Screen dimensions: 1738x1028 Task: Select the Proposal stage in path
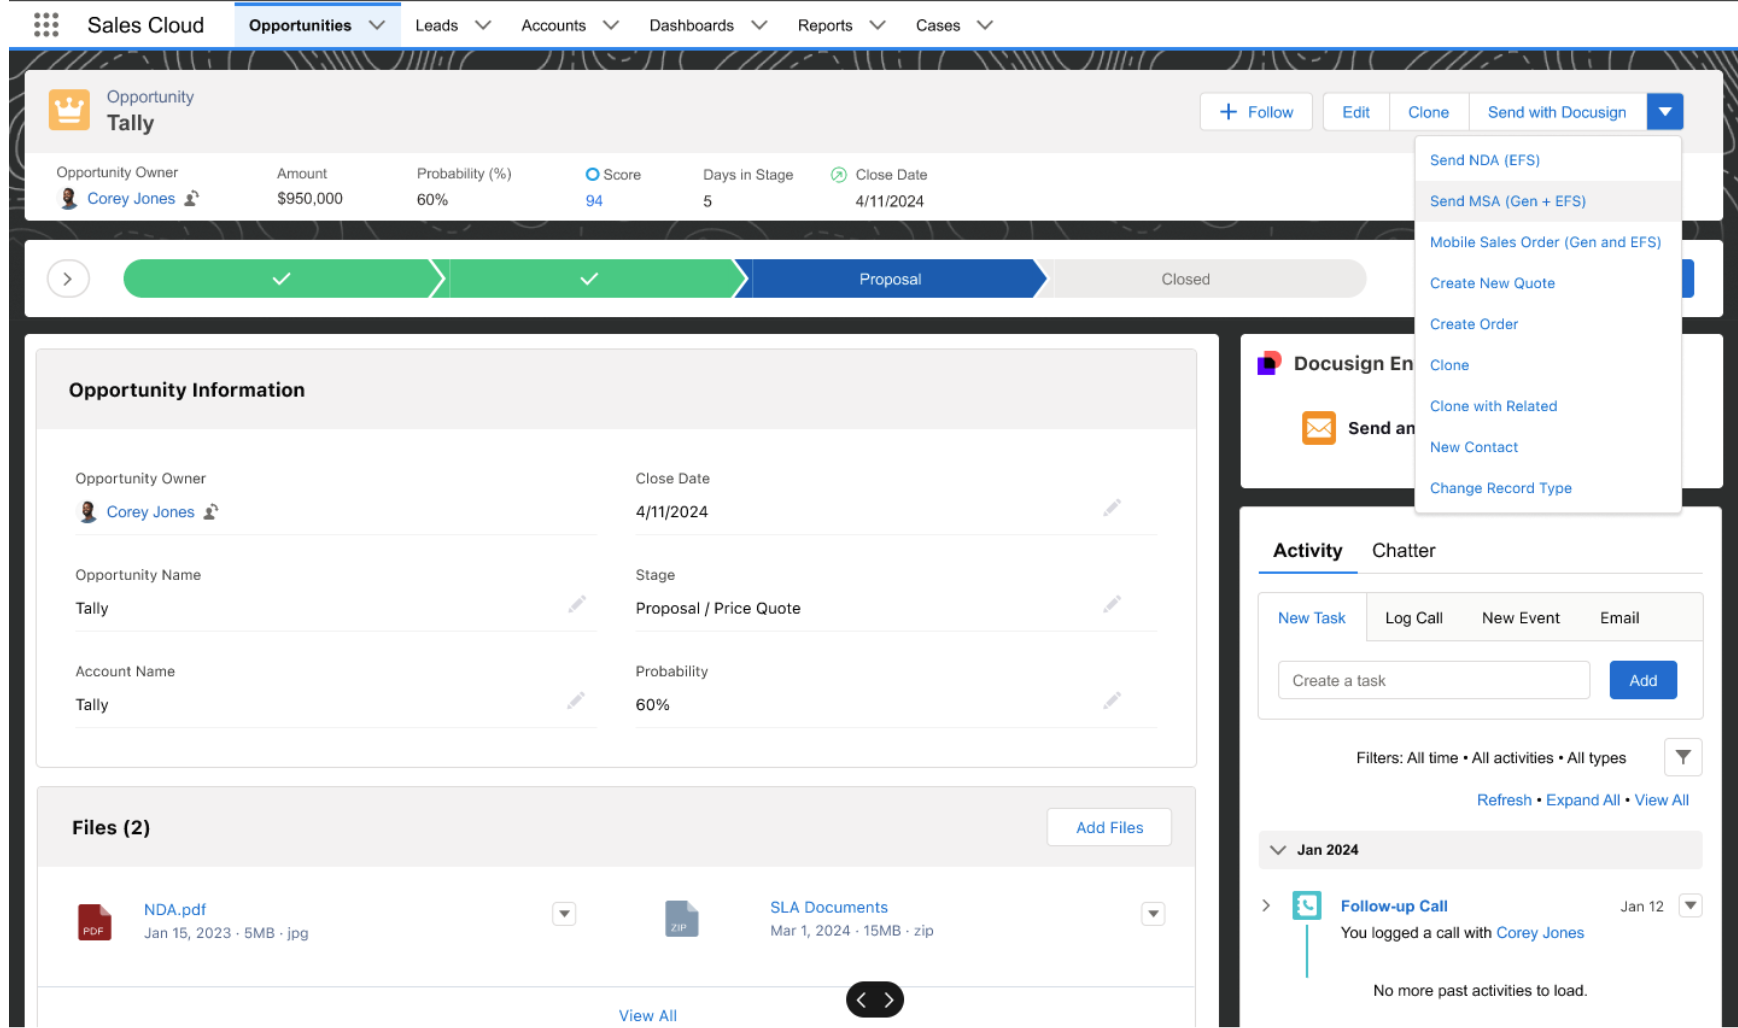coord(891,279)
